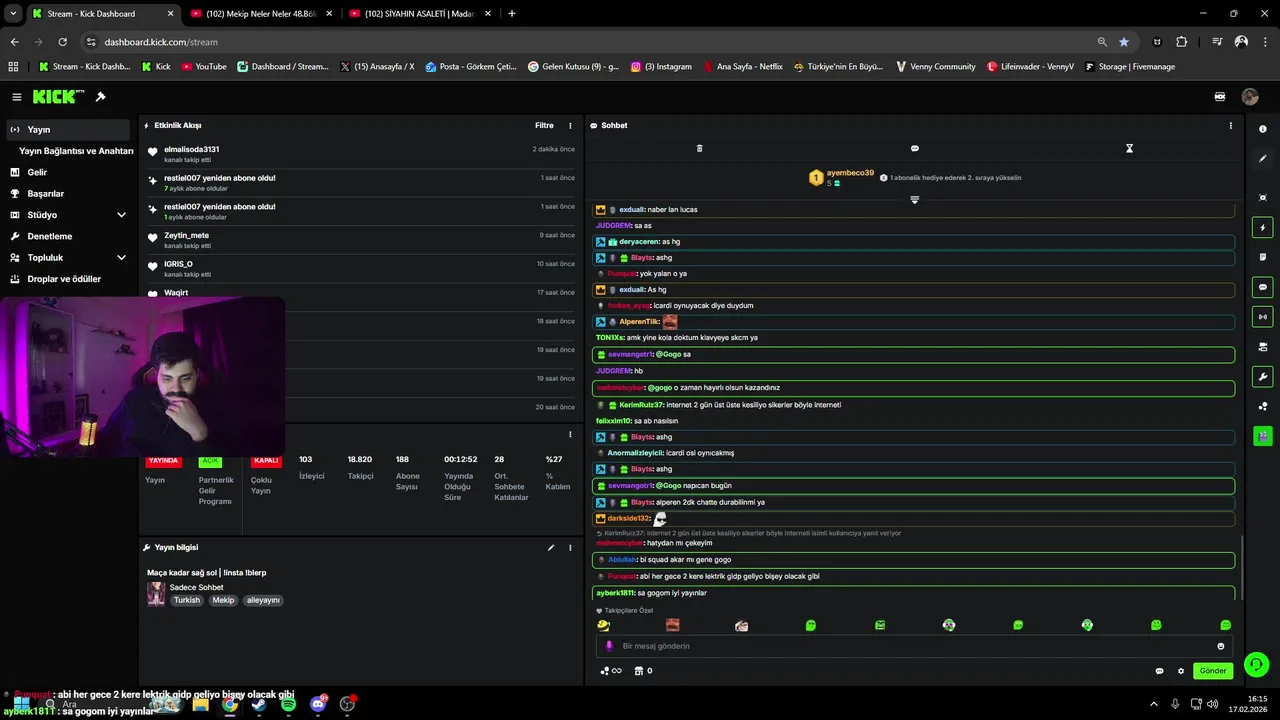Bookmark page with the star icon
The height and width of the screenshot is (720, 1280).
click(1124, 42)
